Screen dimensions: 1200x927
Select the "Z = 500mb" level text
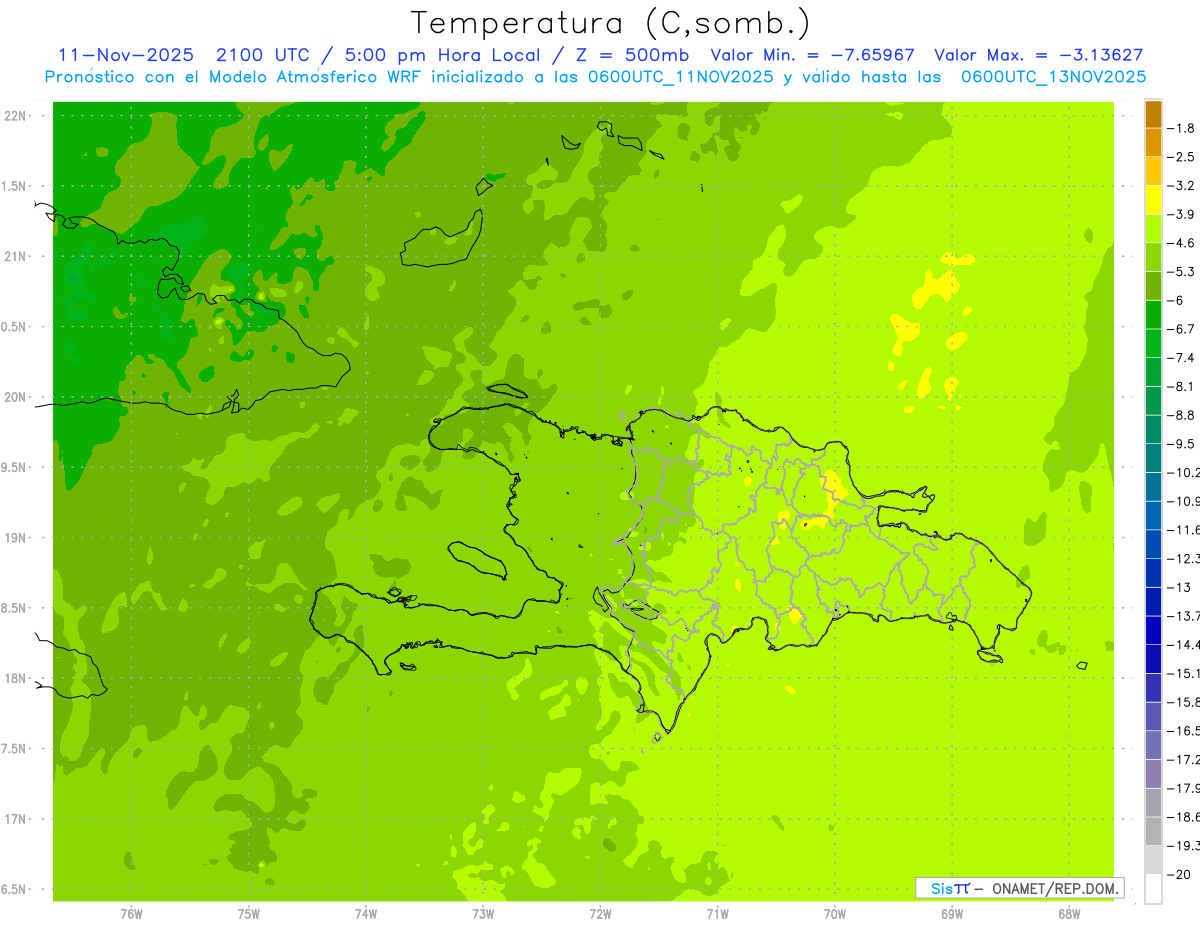point(632,55)
